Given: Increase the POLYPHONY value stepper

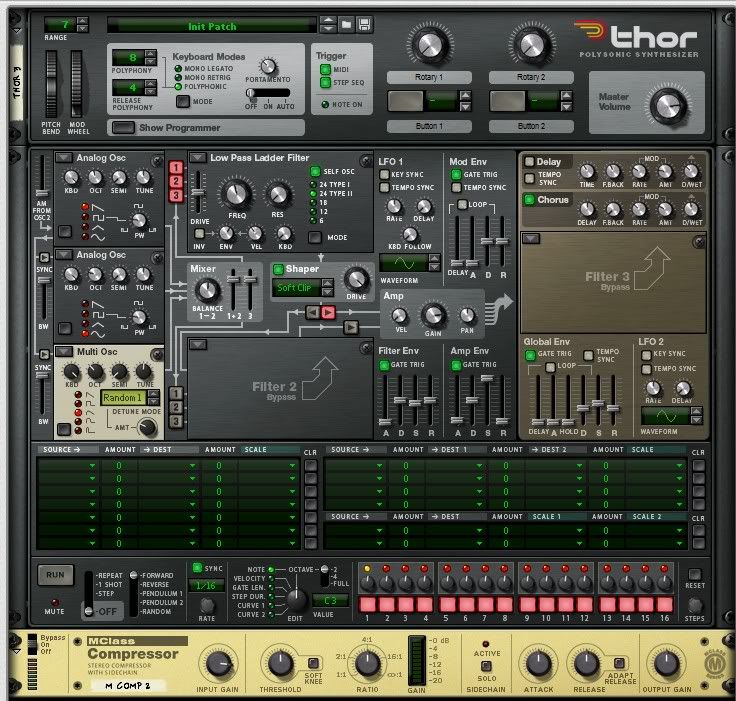Looking at the screenshot, I should tap(150, 54).
